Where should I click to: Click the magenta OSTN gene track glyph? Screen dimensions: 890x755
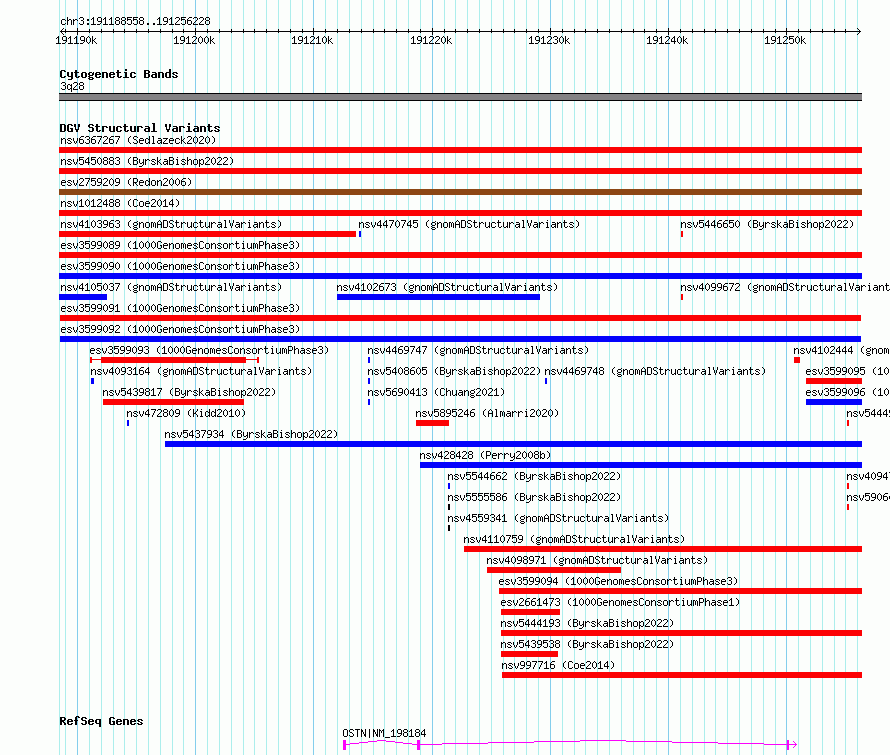[570, 744]
